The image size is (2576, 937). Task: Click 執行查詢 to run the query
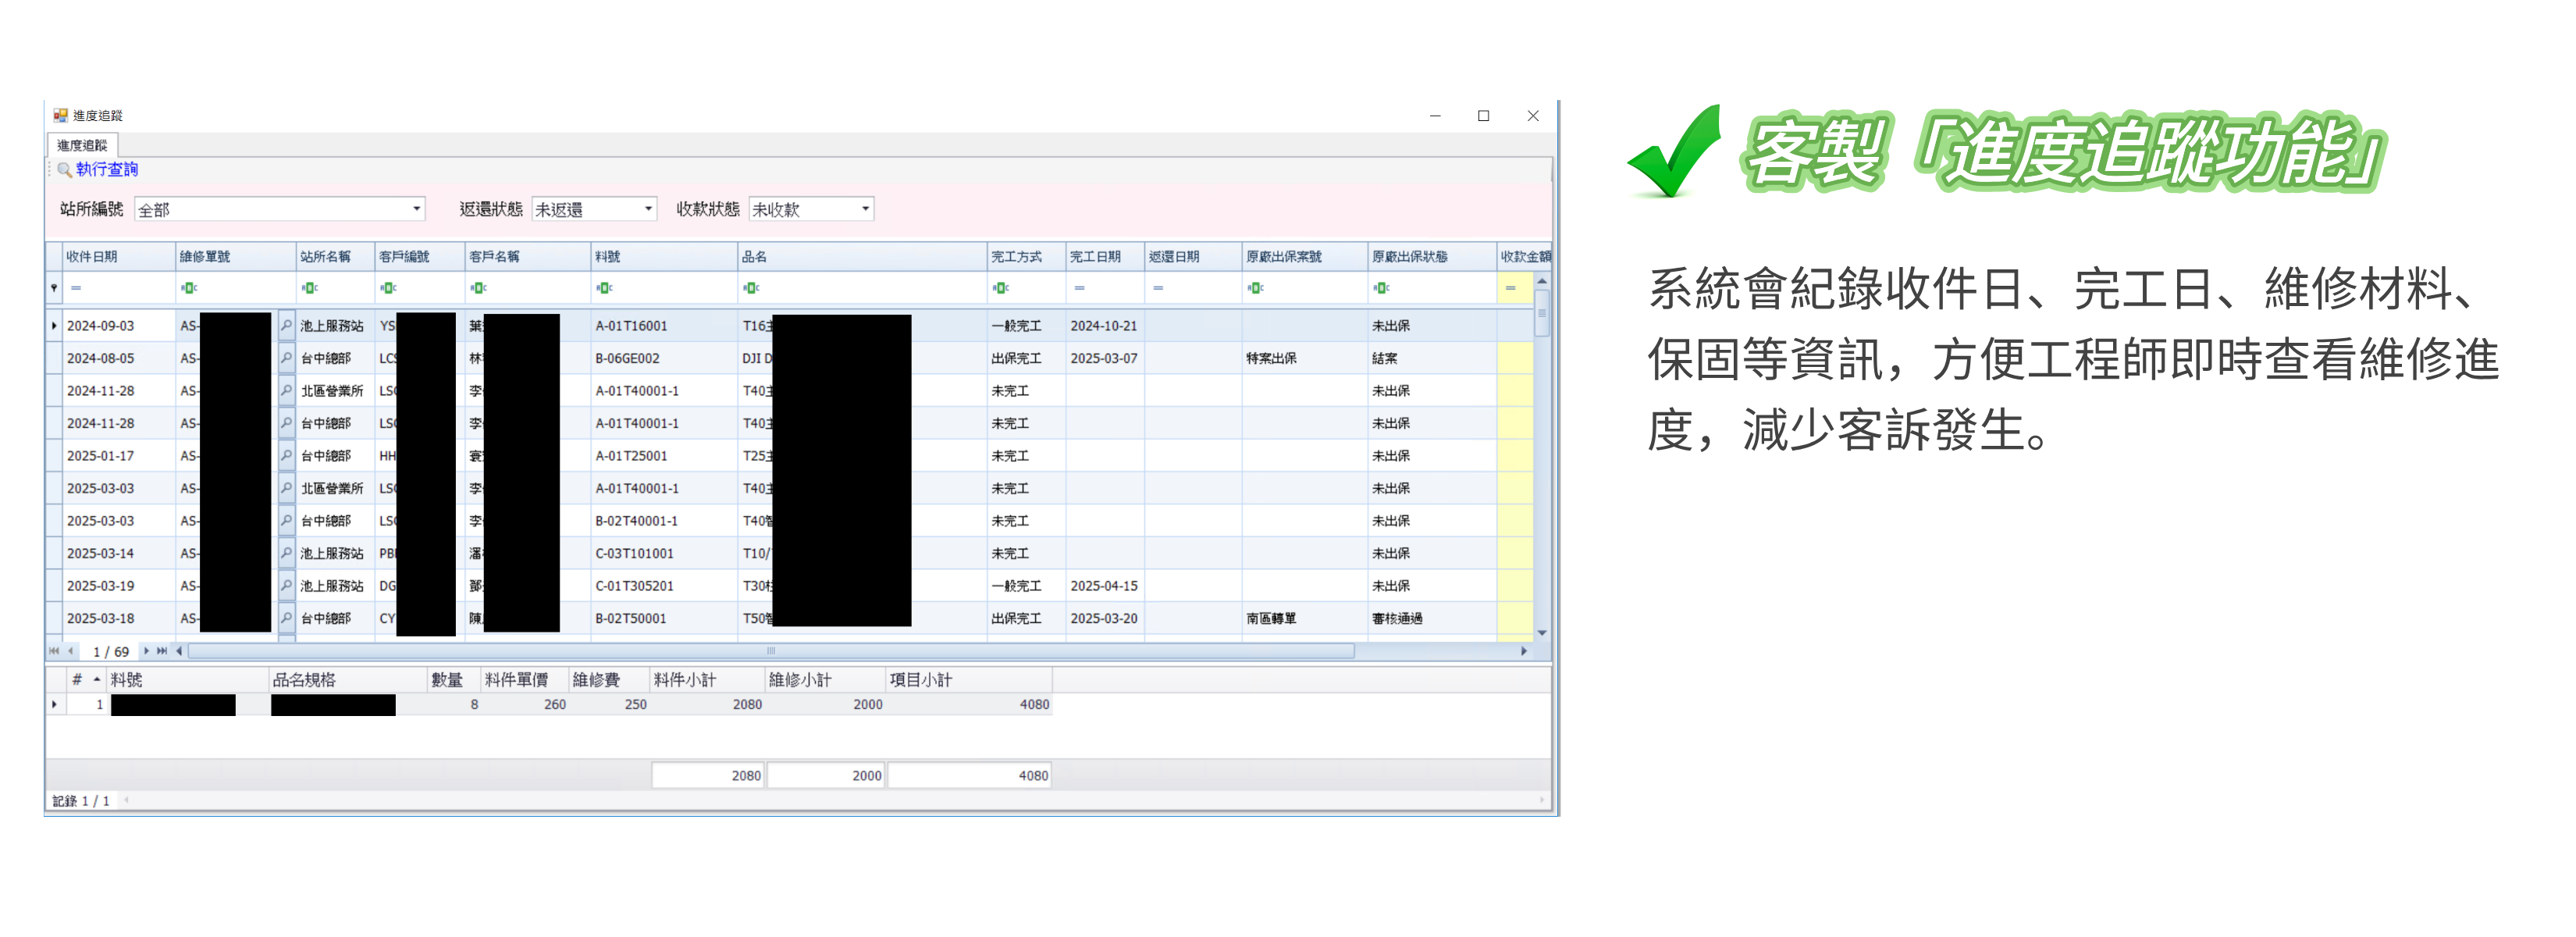[x=106, y=169]
